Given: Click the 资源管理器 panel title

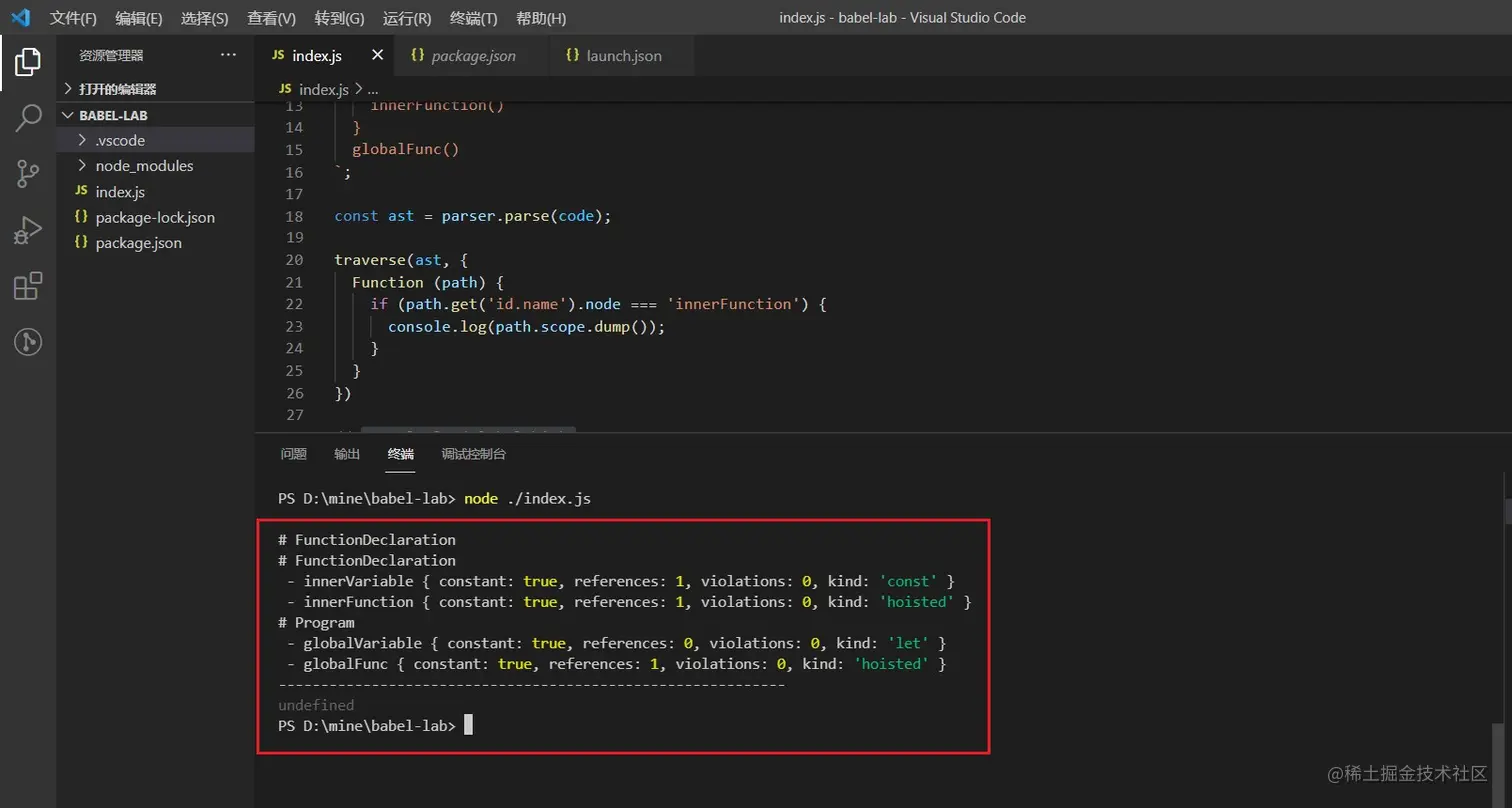Looking at the screenshot, I should click(111, 56).
